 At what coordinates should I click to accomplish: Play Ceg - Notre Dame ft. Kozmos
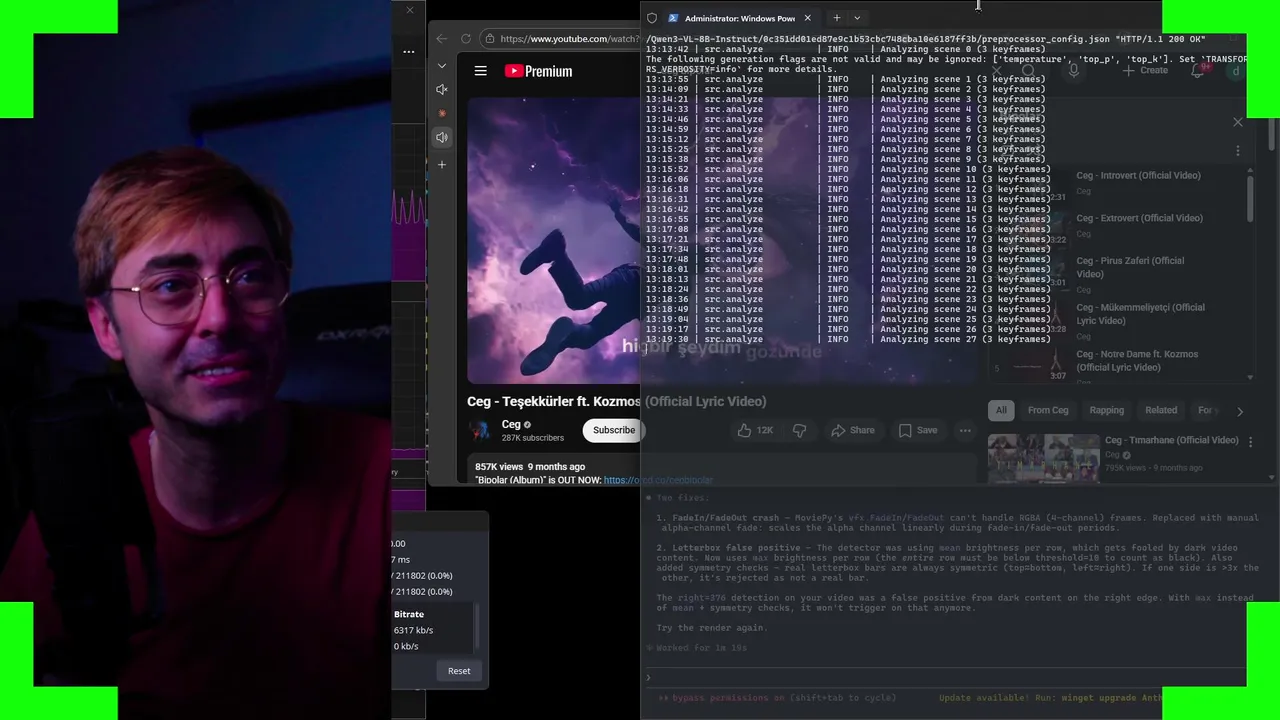point(1137,360)
